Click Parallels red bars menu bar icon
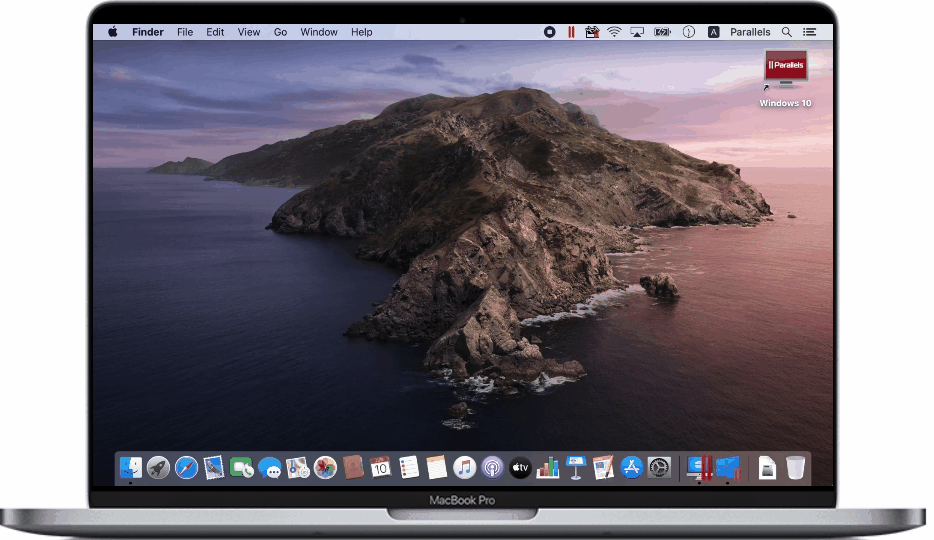The image size is (934, 540). tap(571, 32)
